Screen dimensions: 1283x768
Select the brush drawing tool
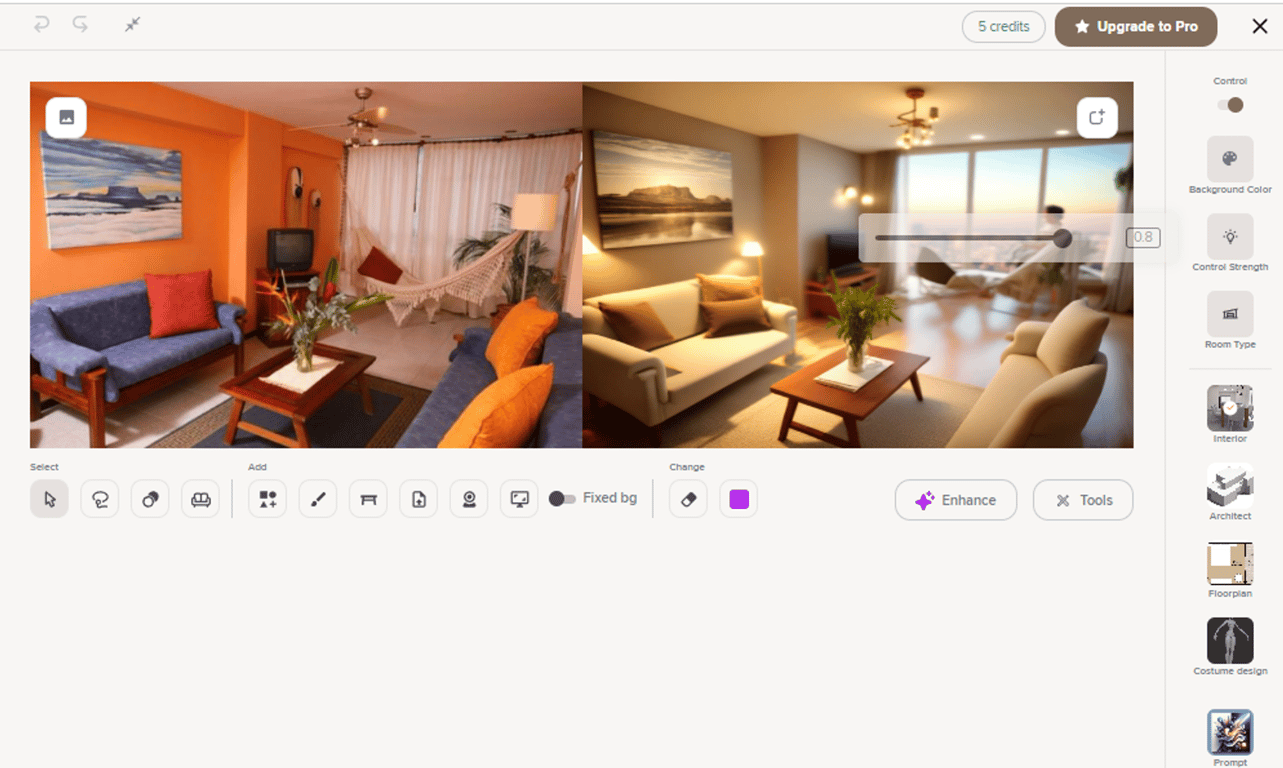pos(318,499)
